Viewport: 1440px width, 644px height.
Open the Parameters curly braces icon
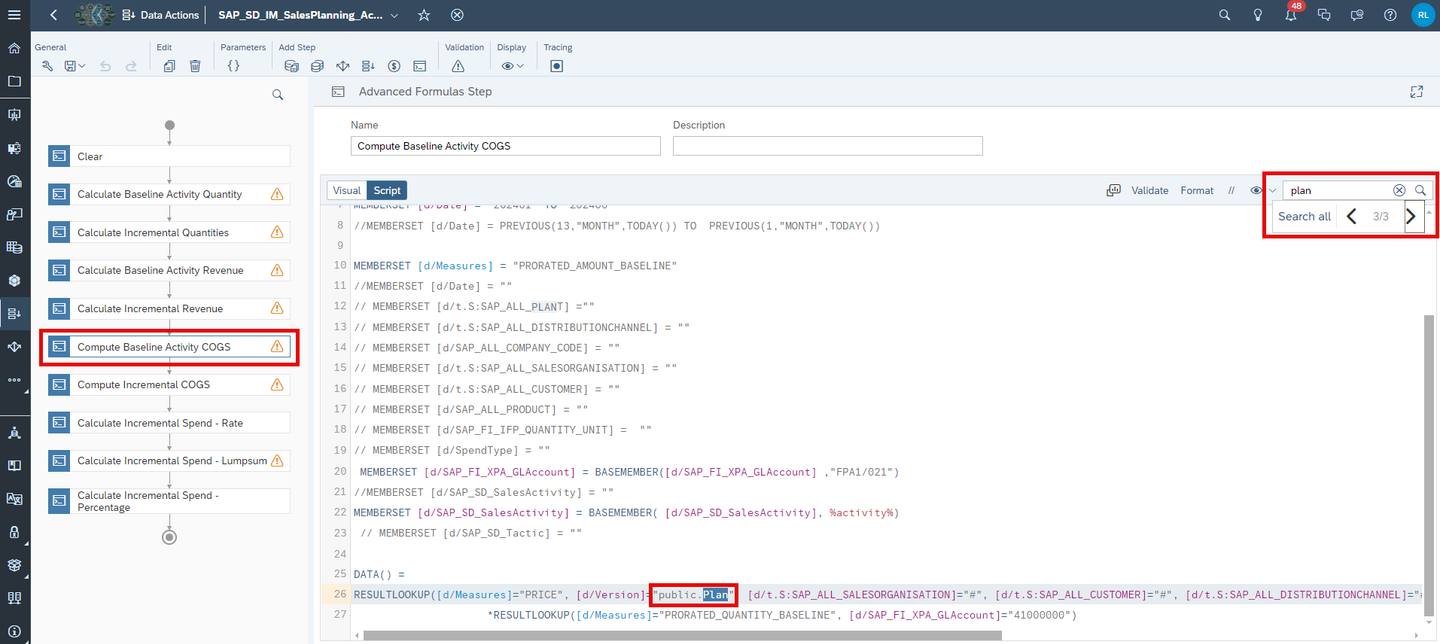pyautogui.click(x=233, y=66)
